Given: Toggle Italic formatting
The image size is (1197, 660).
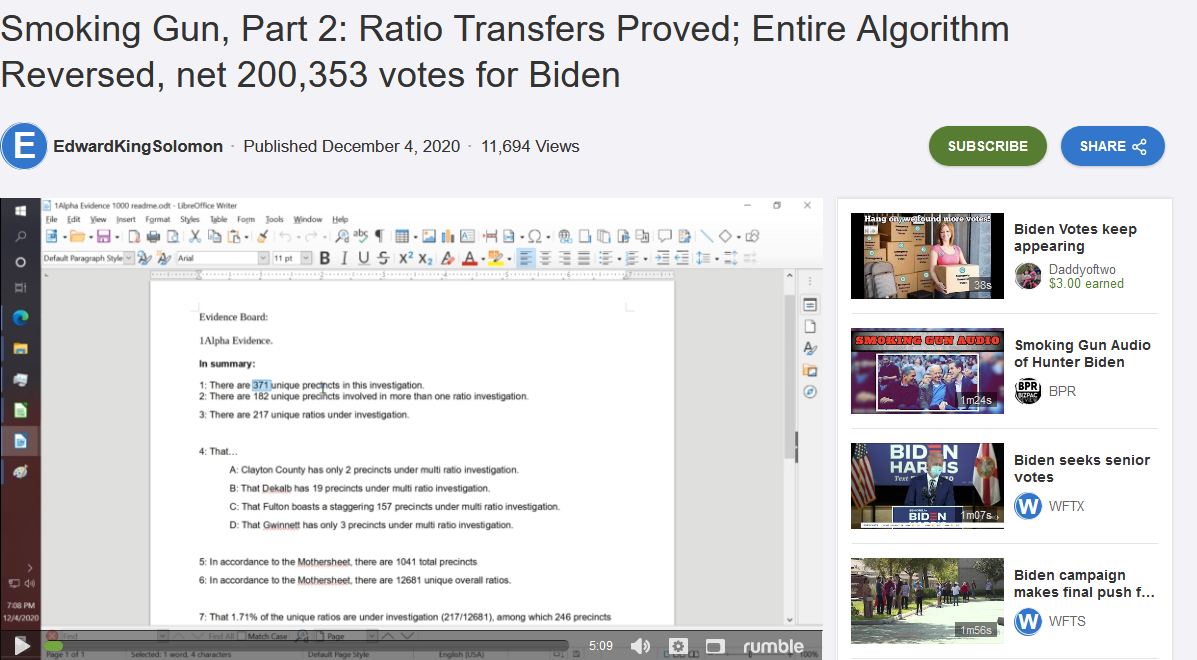Looking at the screenshot, I should click(344, 258).
